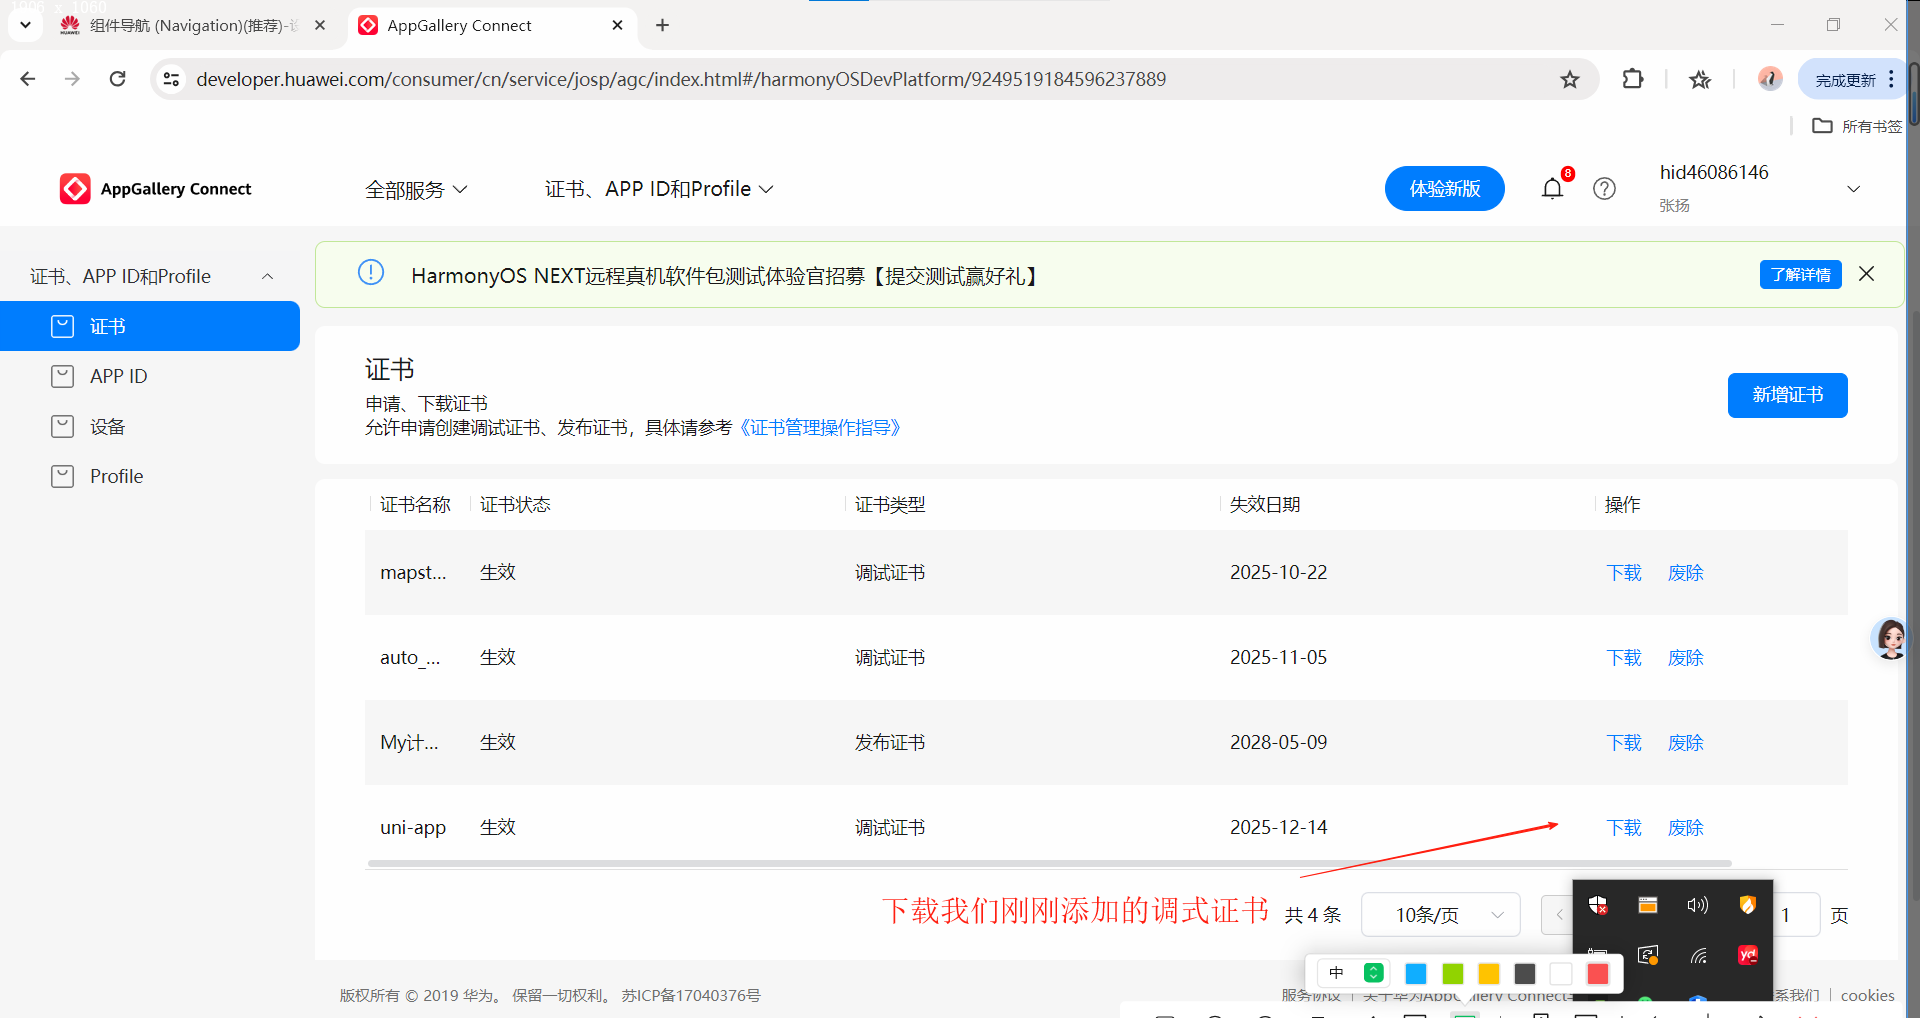Revoke the uni-app certificate via 废除
Screen dimensions: 1920x1018
coord(1685,827)
